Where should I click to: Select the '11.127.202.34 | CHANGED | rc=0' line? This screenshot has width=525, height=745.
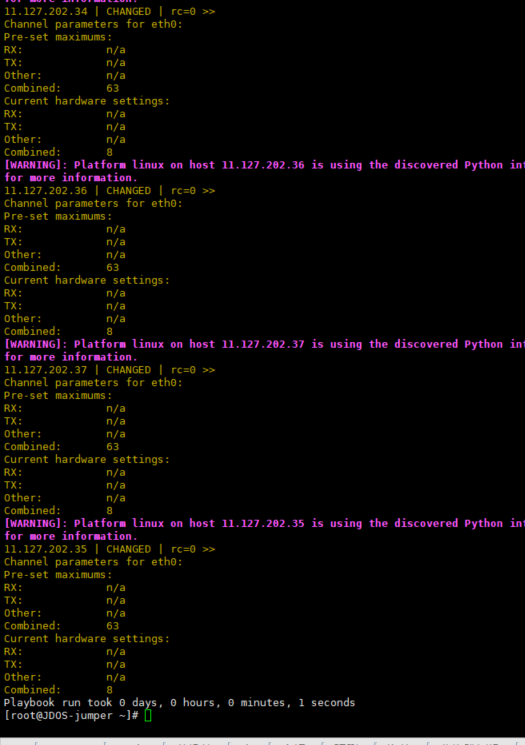click(109, 11)
